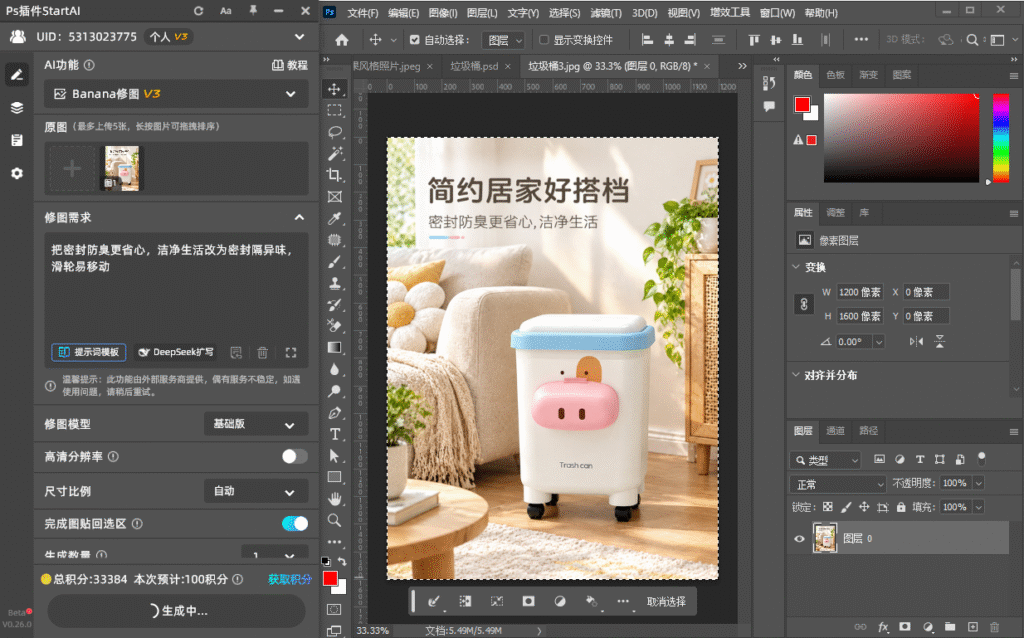Select the Brush tool
The width and height of the screenshot is (1024, 638).
tap(334, 262)
